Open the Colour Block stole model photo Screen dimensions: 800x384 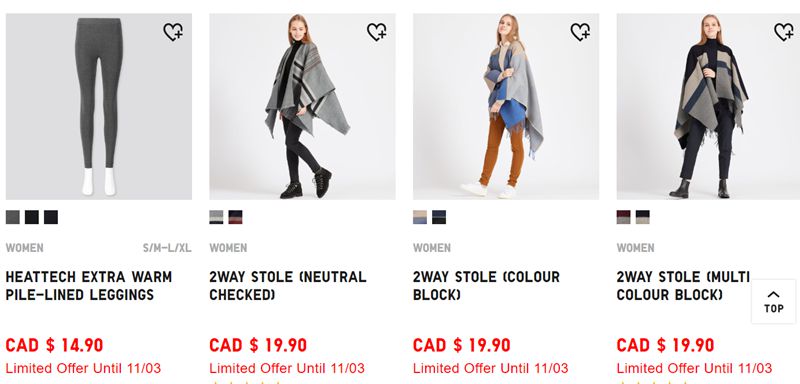click(x=506, y=107)
